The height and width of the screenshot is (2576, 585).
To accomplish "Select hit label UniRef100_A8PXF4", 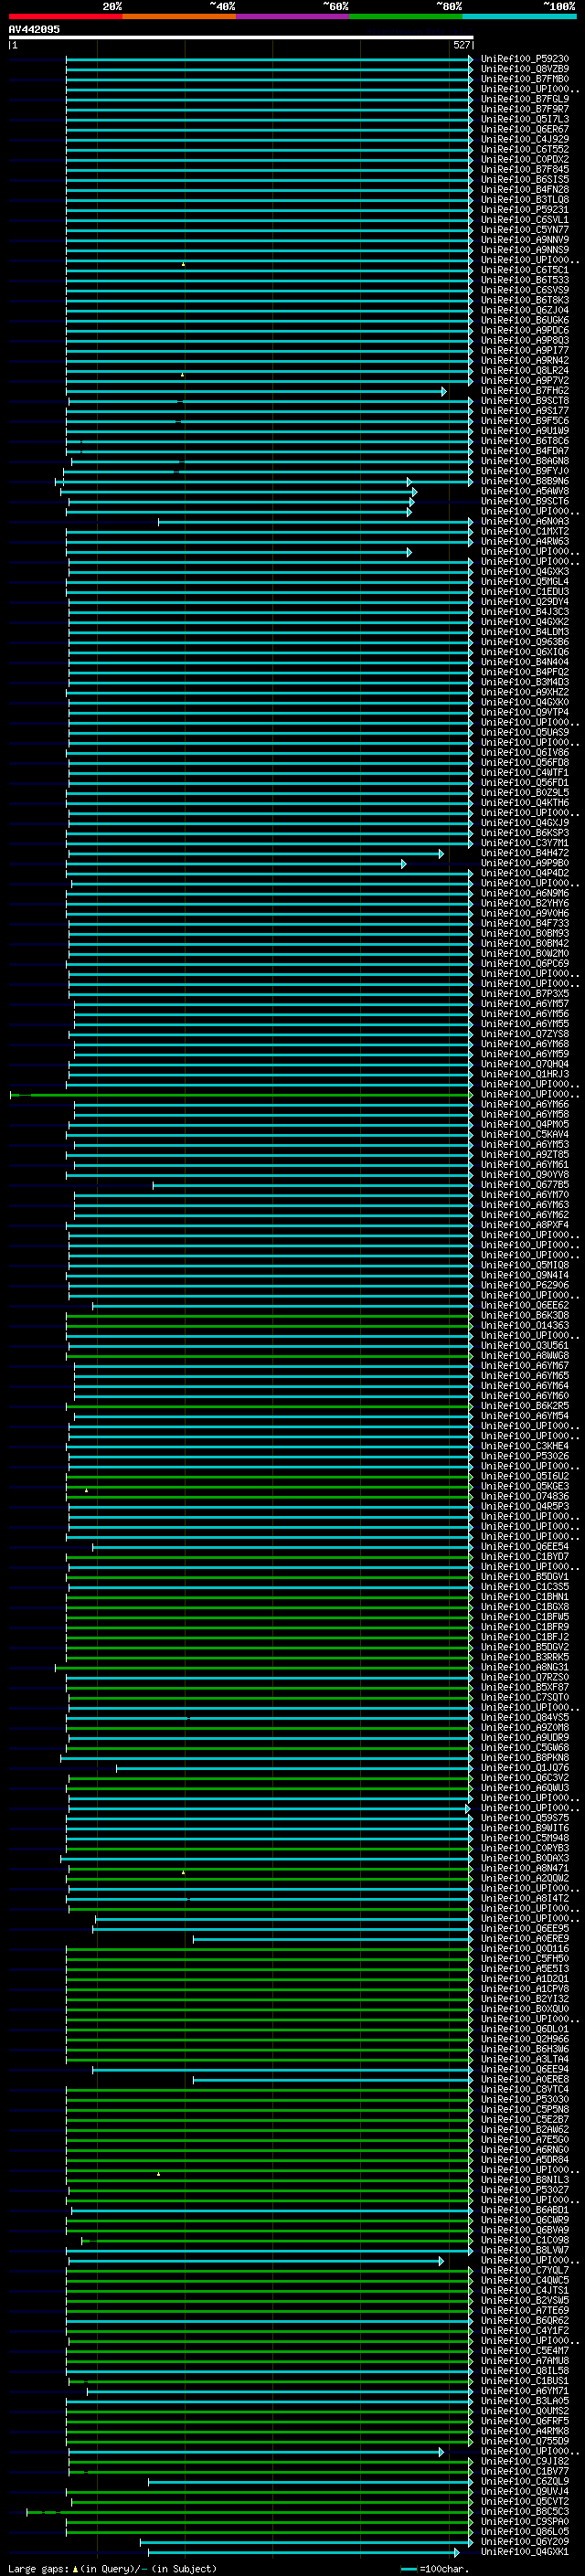I will (x=524, y=1225).
